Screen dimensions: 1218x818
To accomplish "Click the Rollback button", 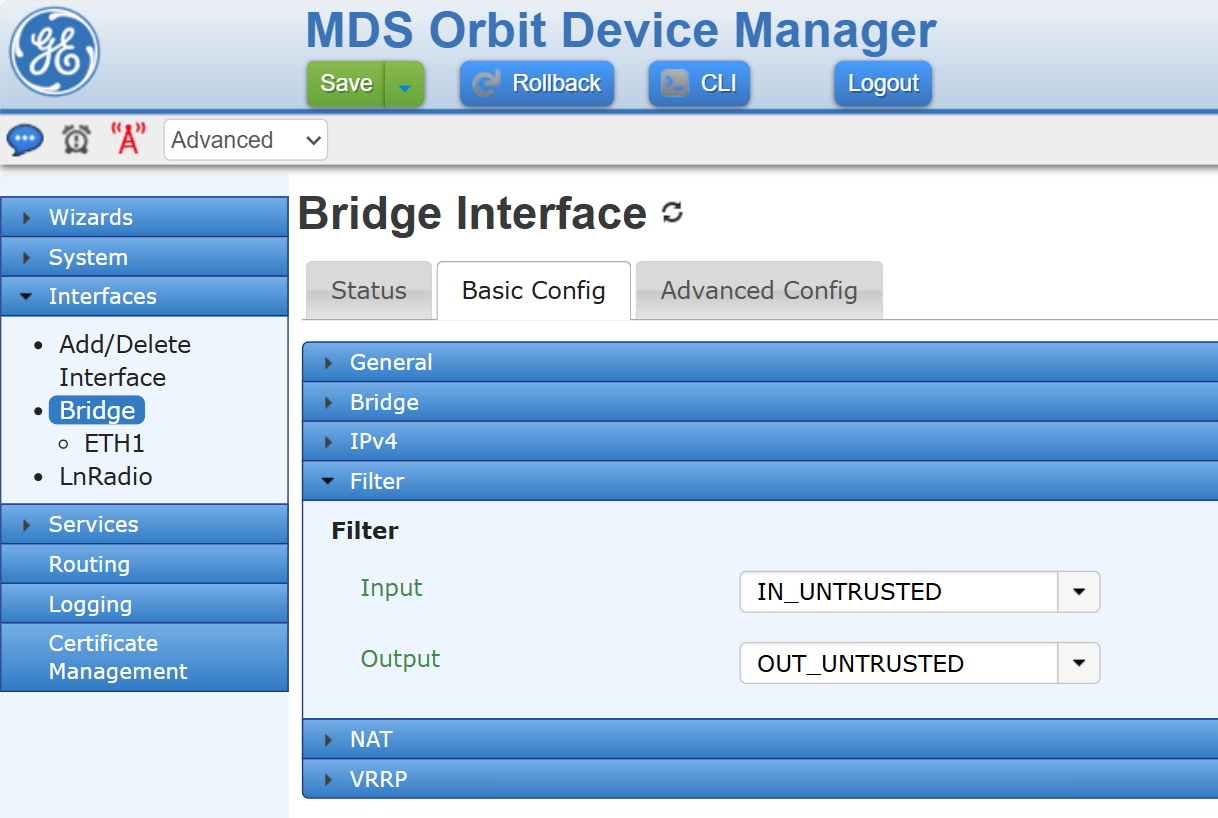I will coord(537,84).
